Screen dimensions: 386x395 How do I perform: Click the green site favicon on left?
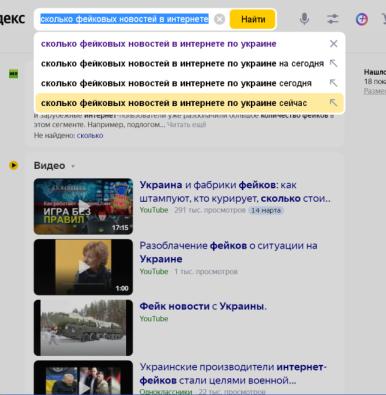coord(13,74)
